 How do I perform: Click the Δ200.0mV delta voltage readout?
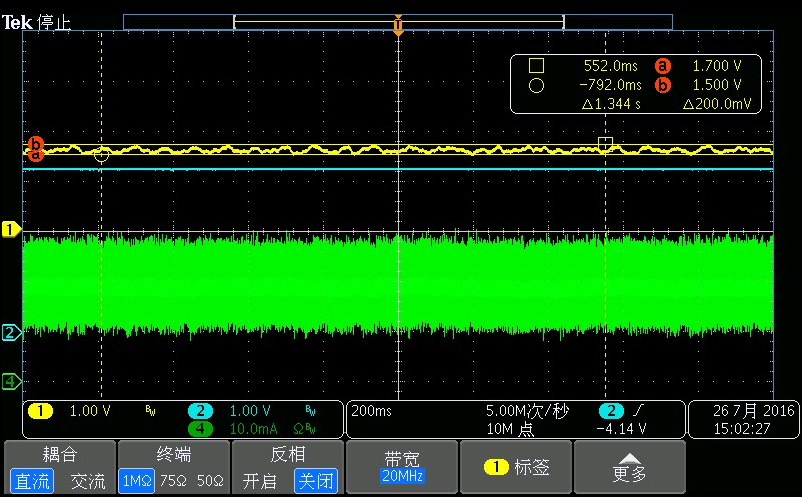click(x=717, y=104)
